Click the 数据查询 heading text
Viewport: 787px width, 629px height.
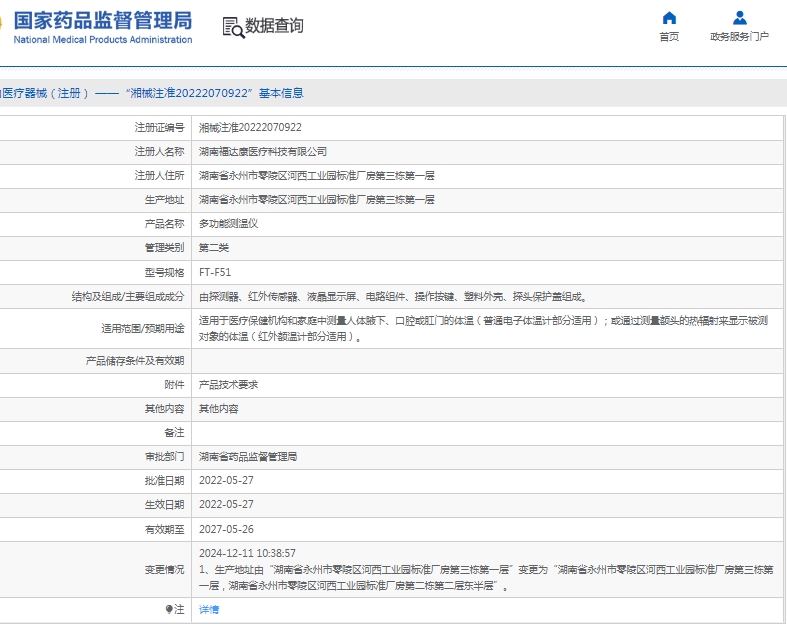[x=274, y=26]
